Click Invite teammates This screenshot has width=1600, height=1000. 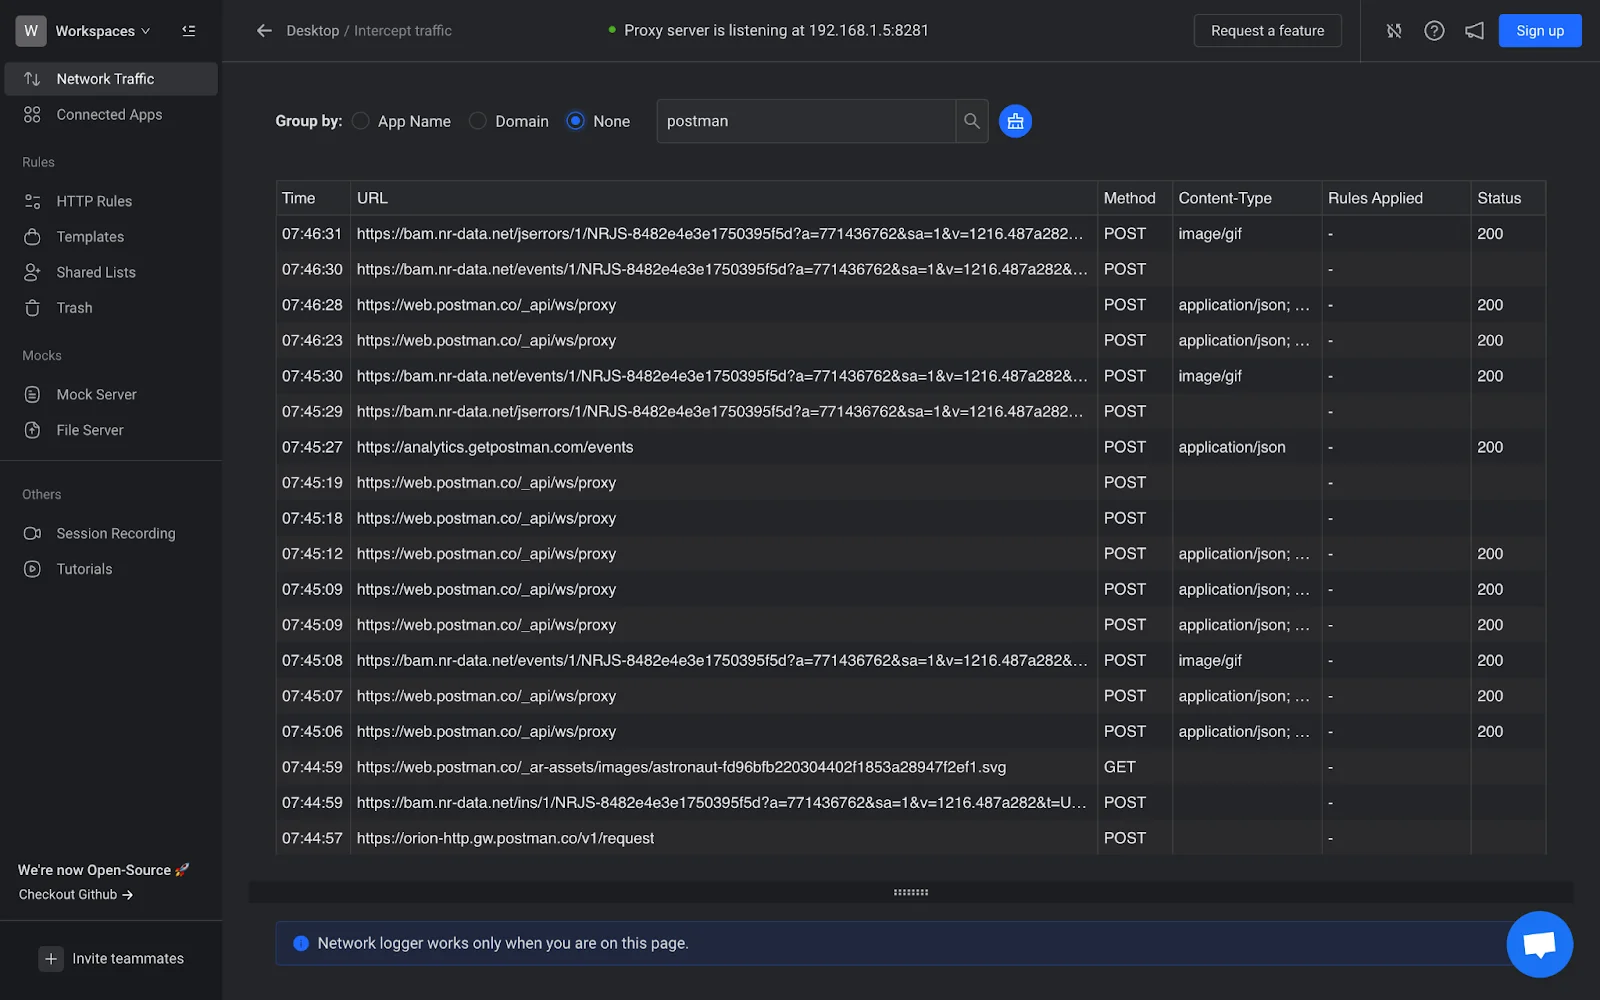[111, 959]
